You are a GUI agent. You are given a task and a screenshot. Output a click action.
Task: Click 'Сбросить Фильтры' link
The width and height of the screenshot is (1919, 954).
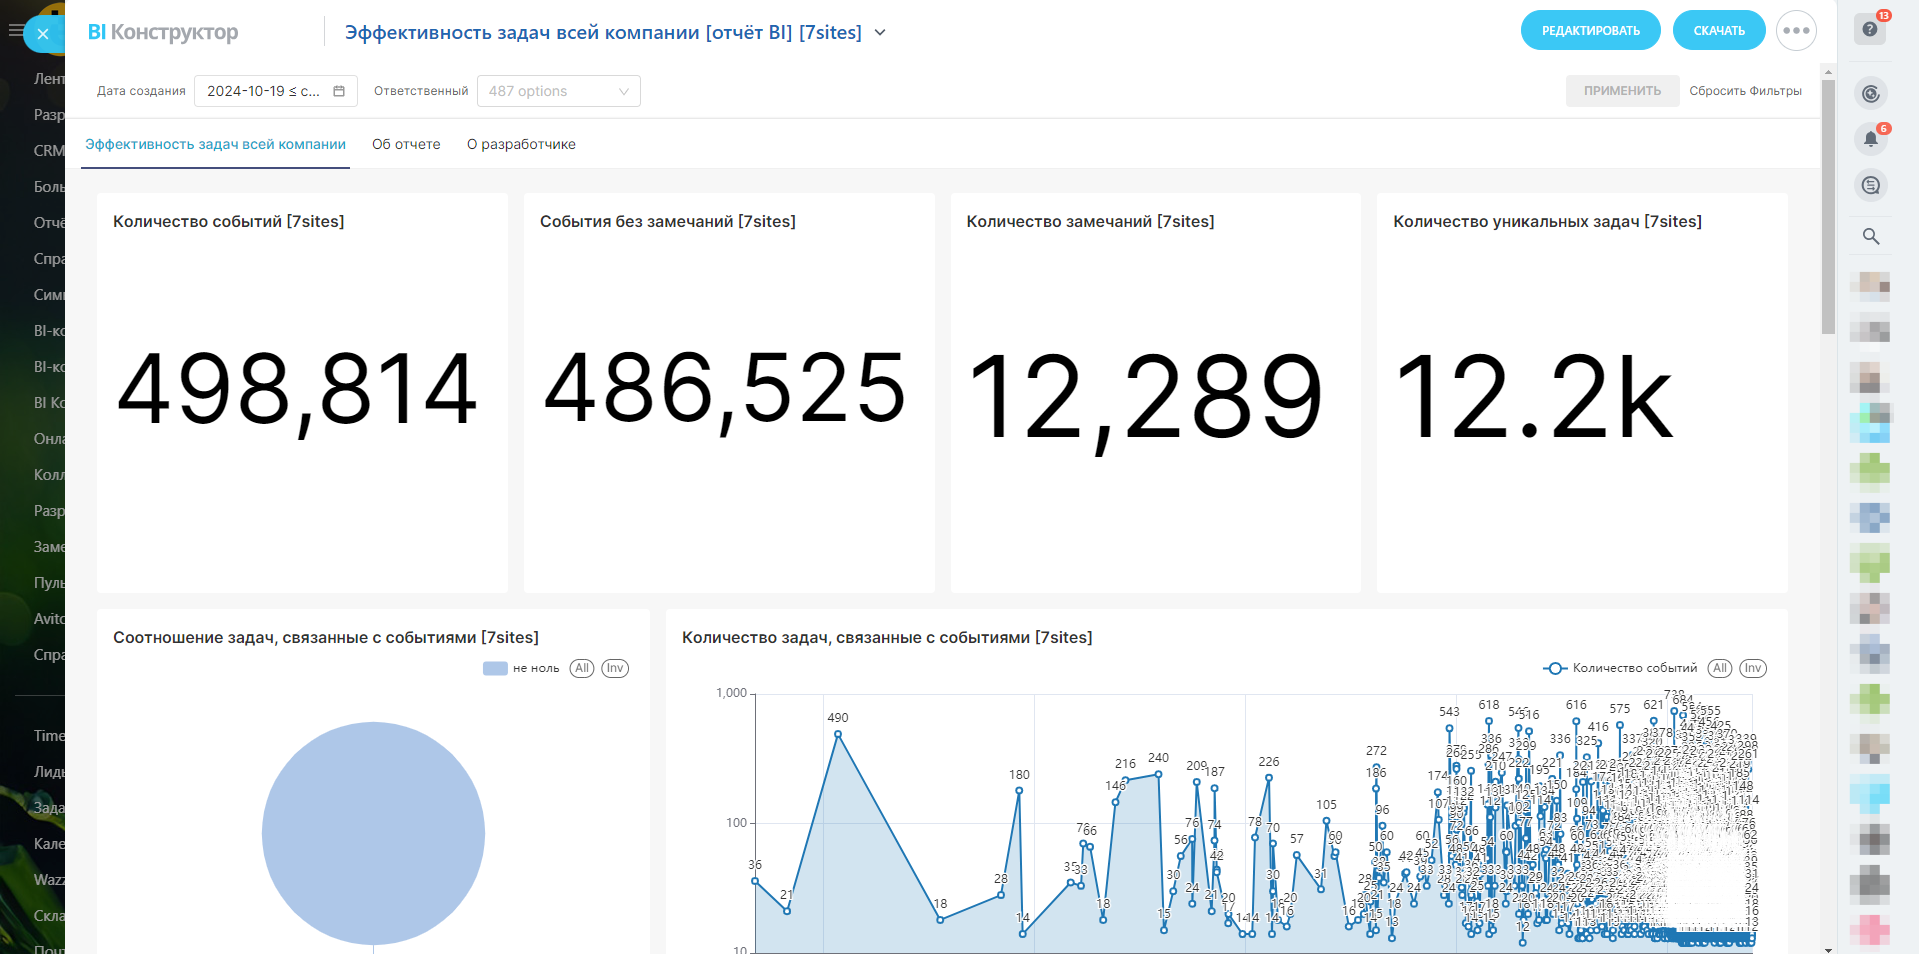pos(1745,91)
